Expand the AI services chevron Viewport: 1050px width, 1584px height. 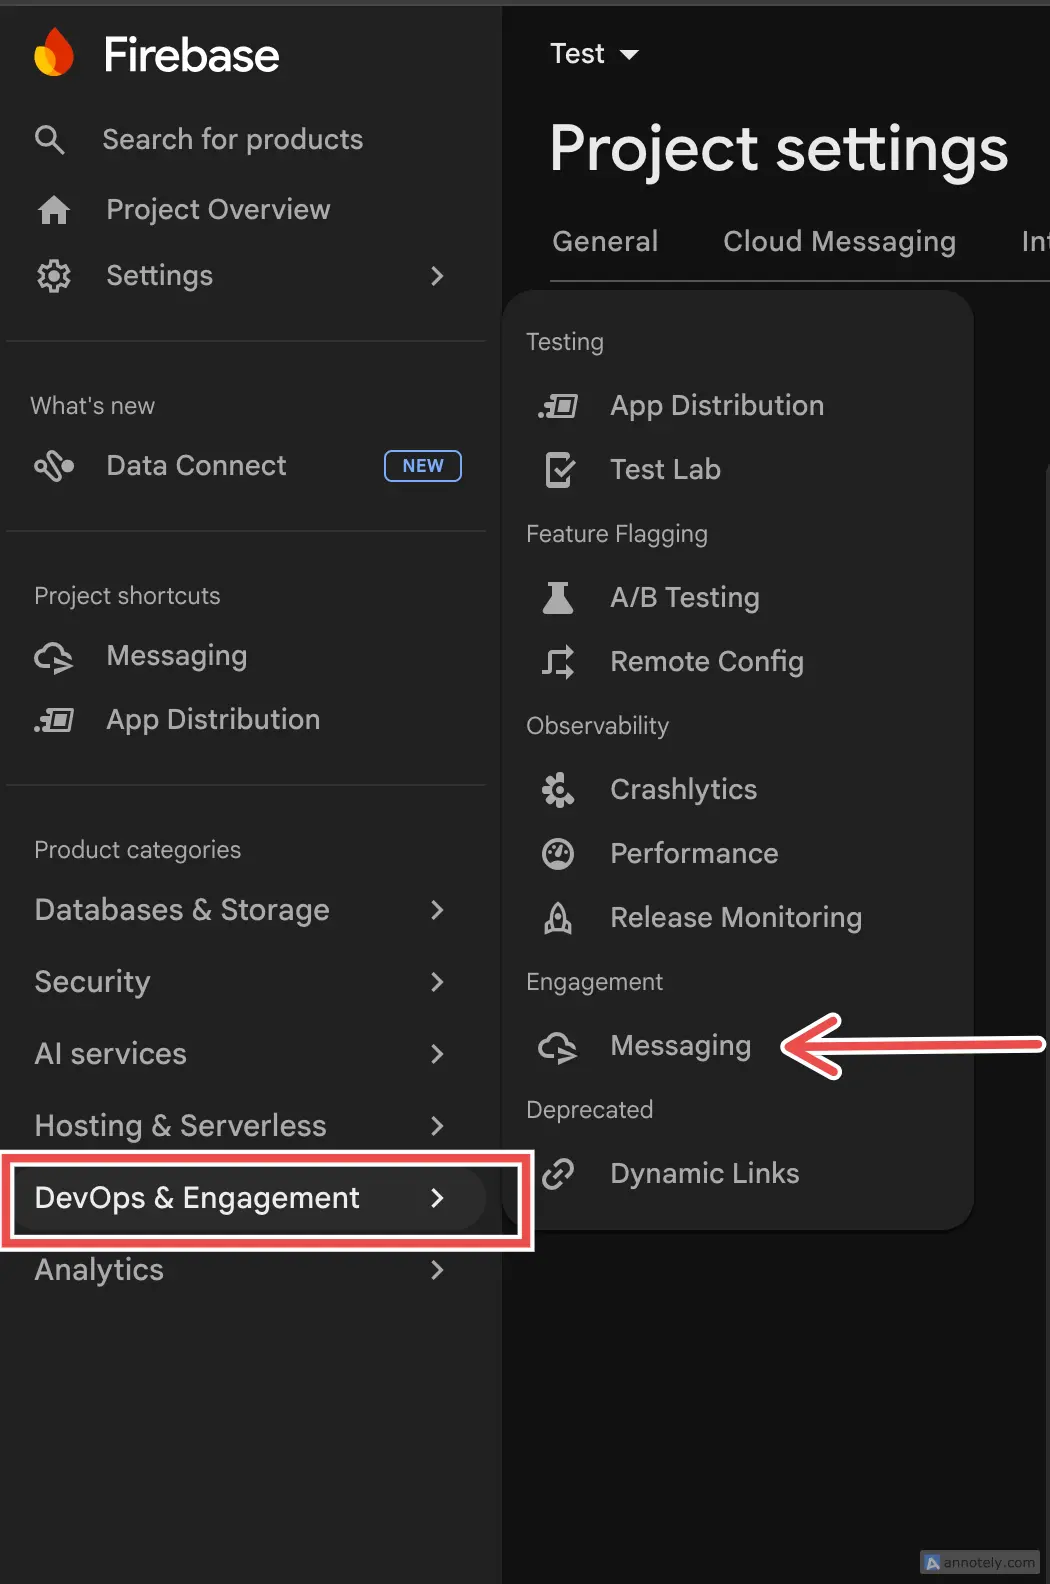437,1054
